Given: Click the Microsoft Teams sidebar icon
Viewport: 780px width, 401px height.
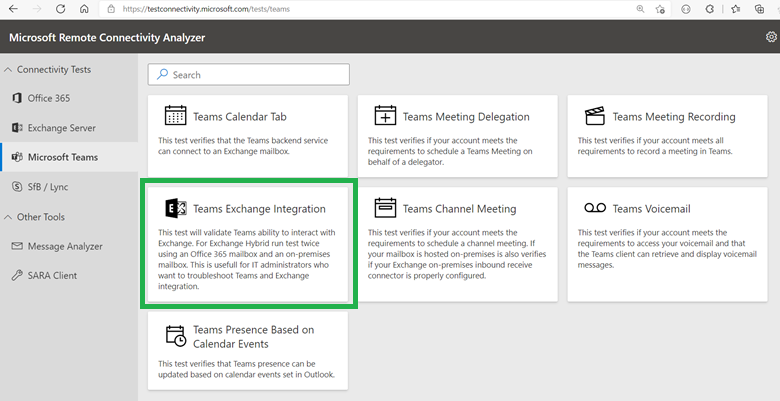Looking at the screenshot, I should (x=17, y=157).
